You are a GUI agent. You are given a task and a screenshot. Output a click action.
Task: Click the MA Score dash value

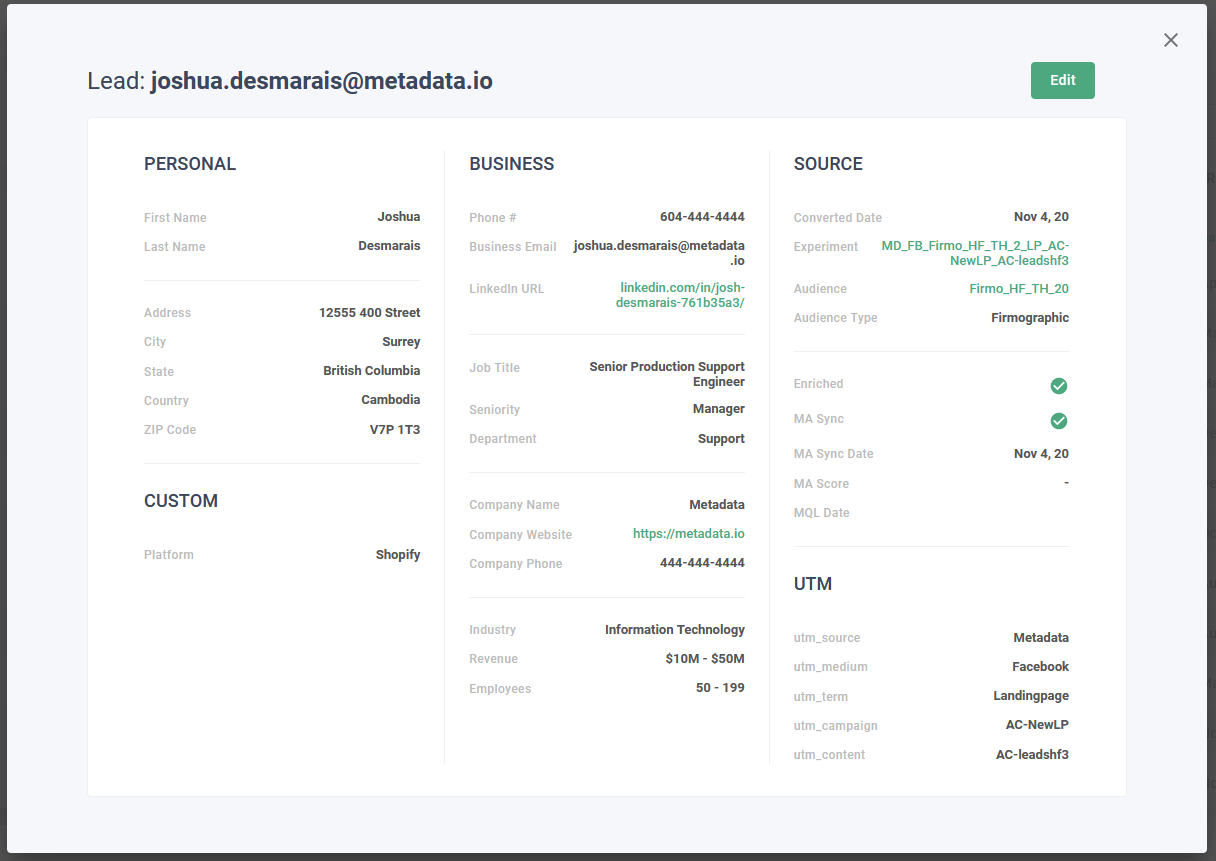1066,483
